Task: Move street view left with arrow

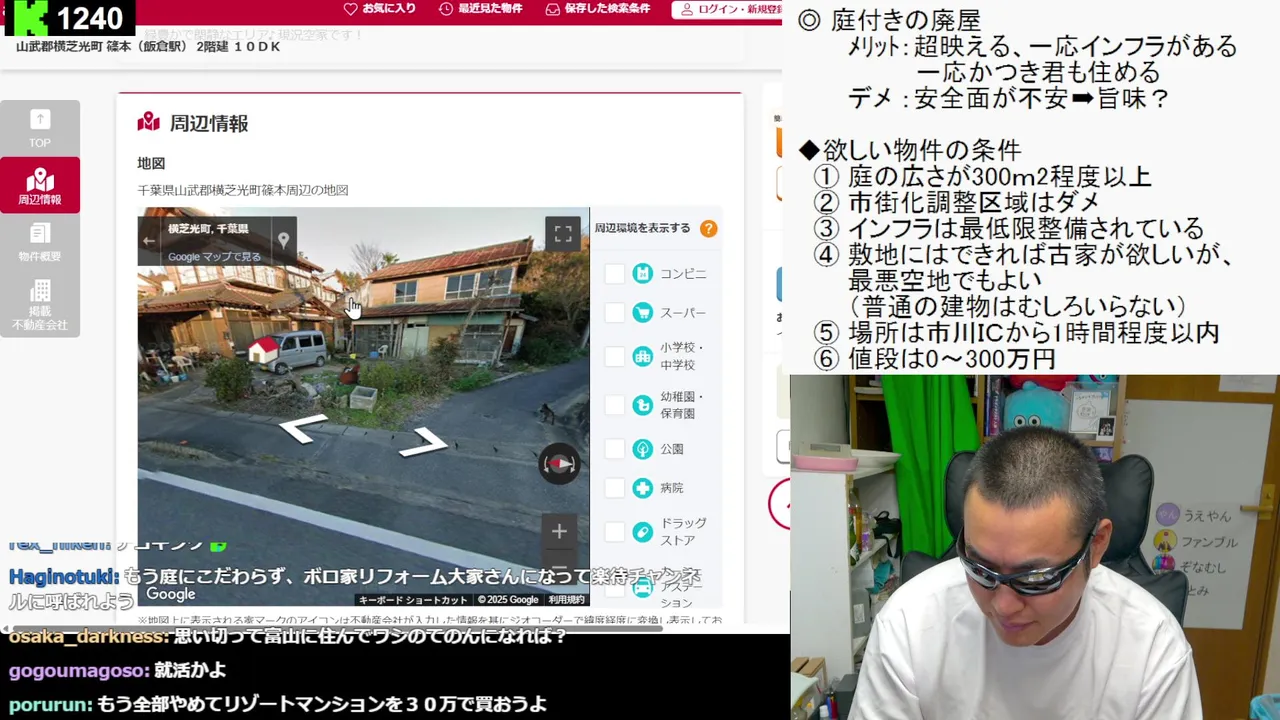Action: [302, 428]
